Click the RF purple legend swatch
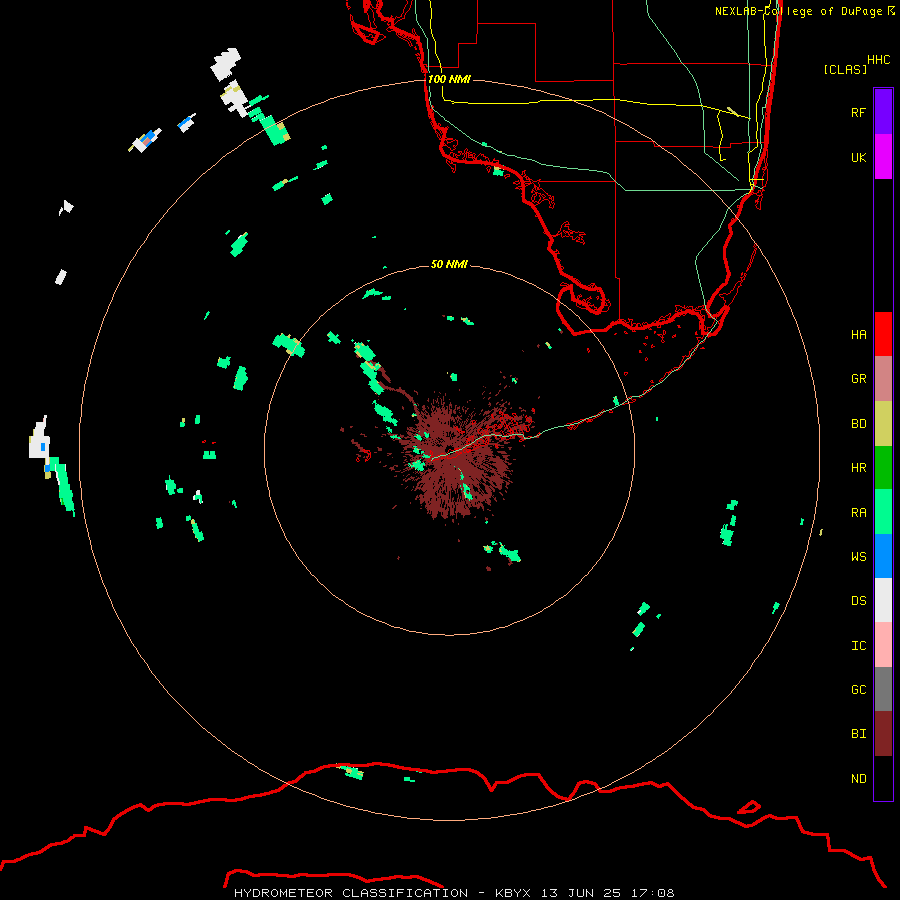 tap(883, 112)
